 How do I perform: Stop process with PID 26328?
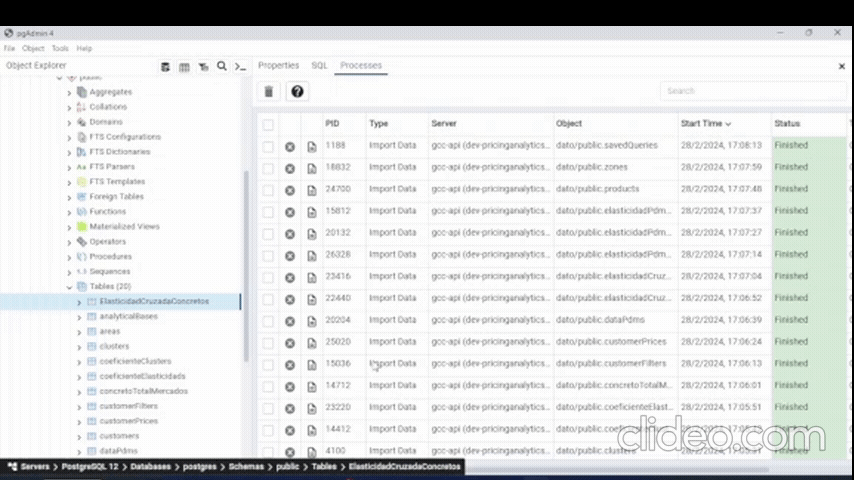pyautogui.click(x=290, y=256)
